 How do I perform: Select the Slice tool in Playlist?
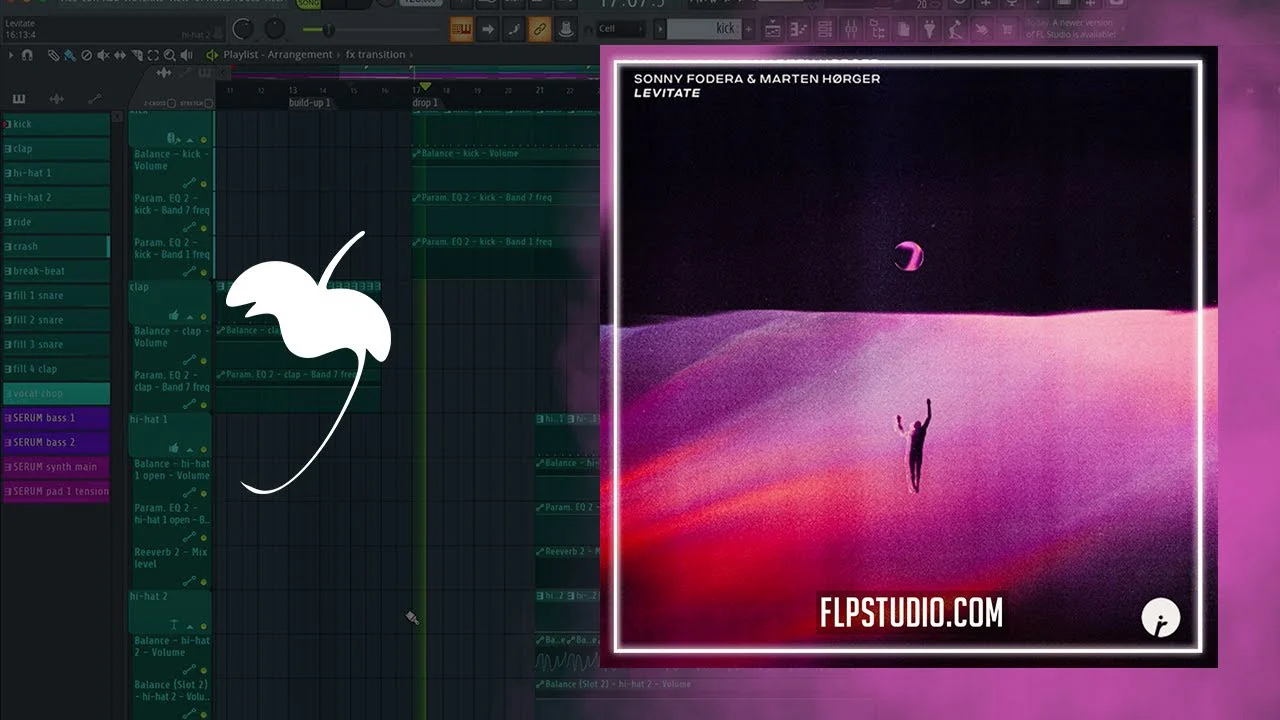pos(136,55)
